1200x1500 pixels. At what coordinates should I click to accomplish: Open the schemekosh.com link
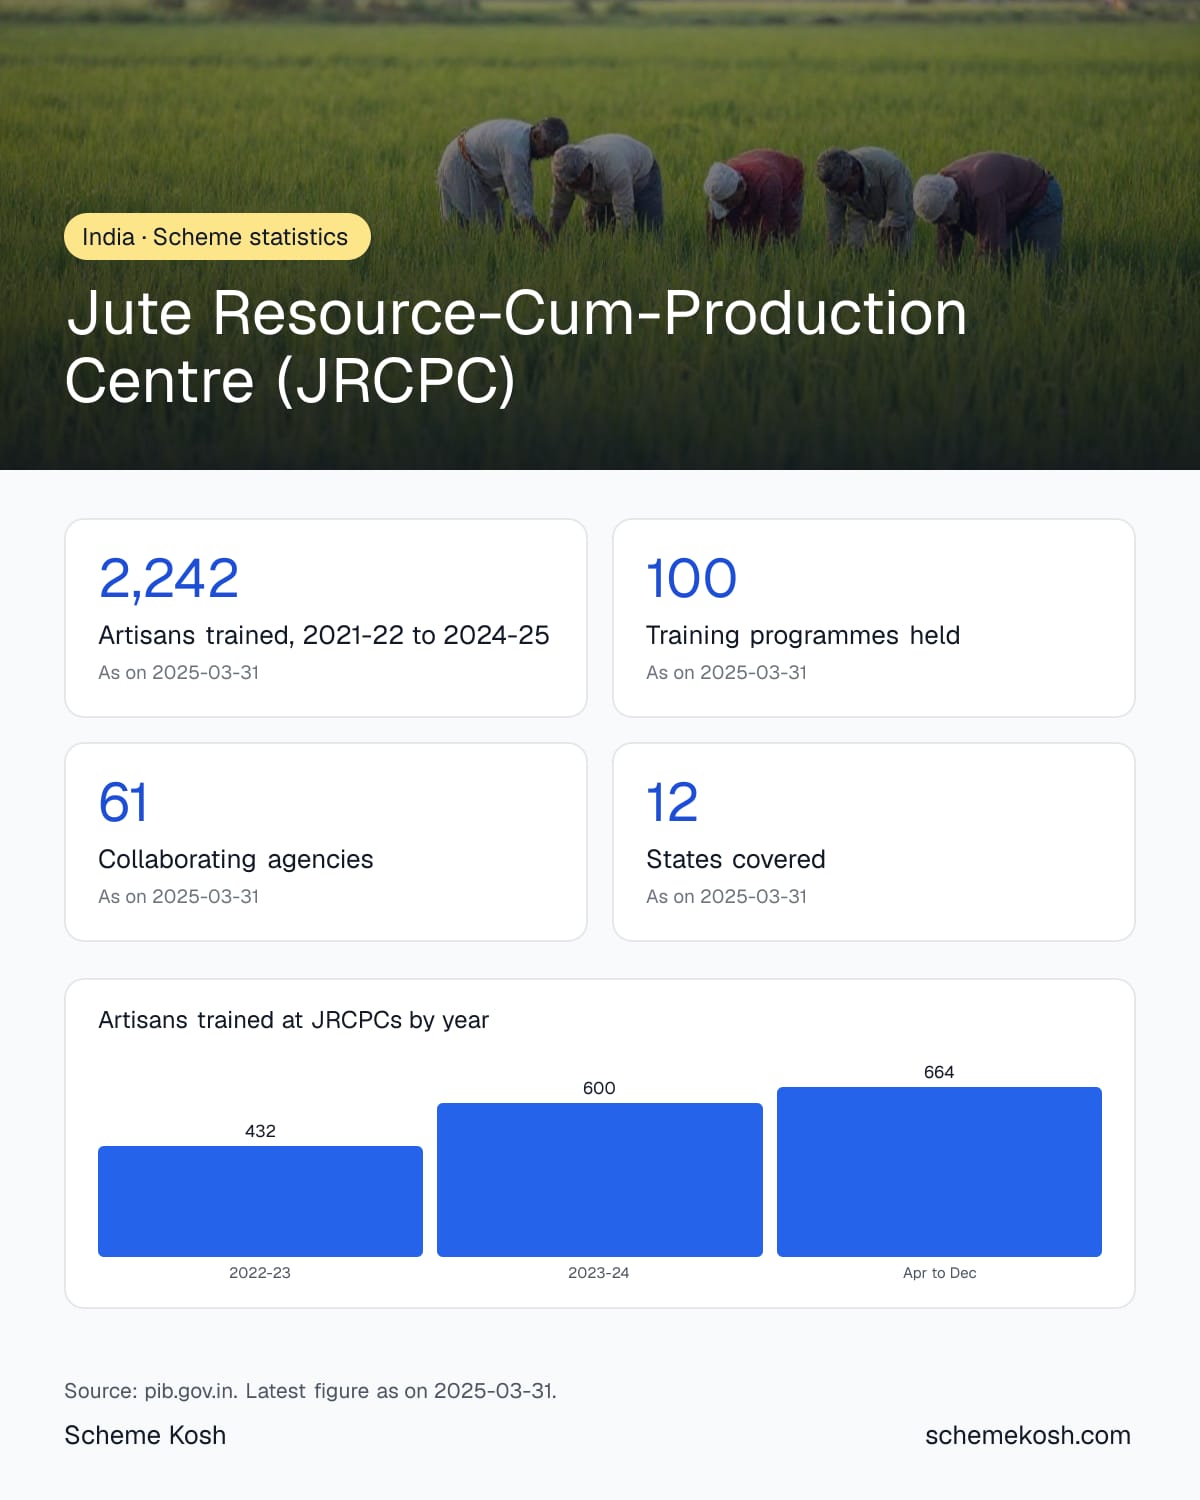click(1028, 1435)
